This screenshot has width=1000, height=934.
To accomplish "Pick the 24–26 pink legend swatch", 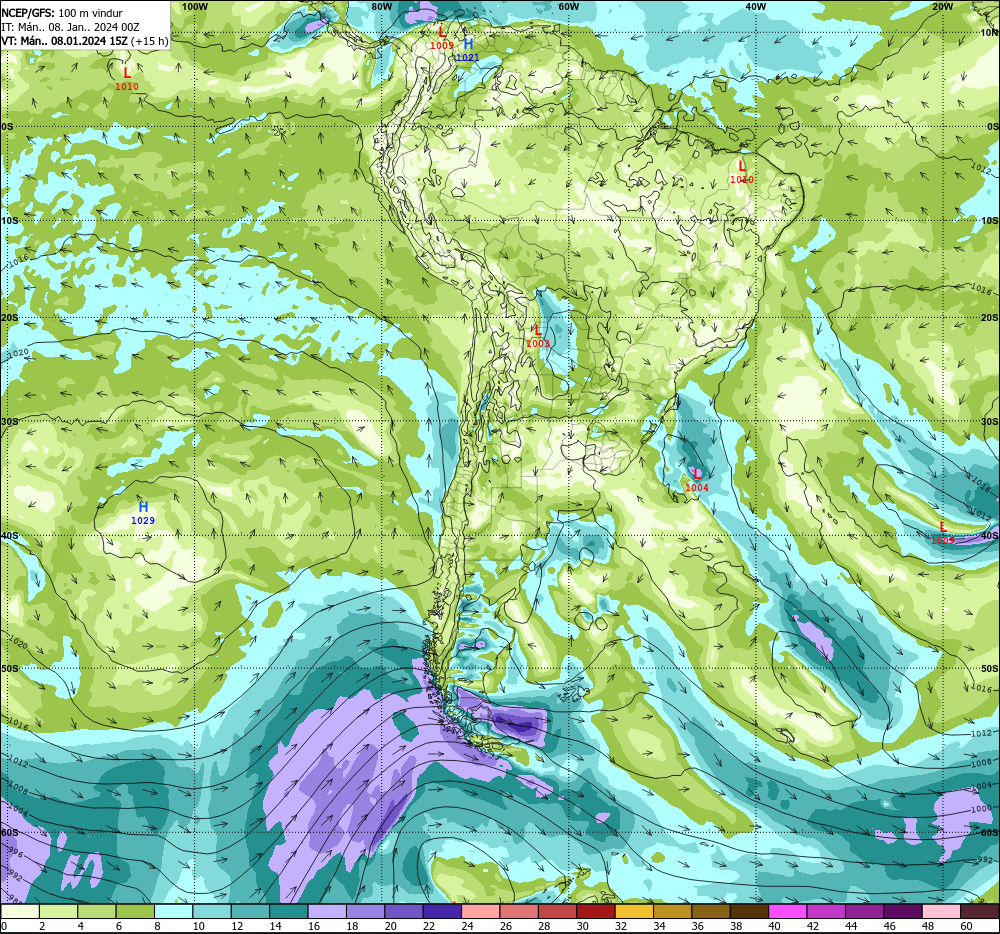I will tap(481, 911).
